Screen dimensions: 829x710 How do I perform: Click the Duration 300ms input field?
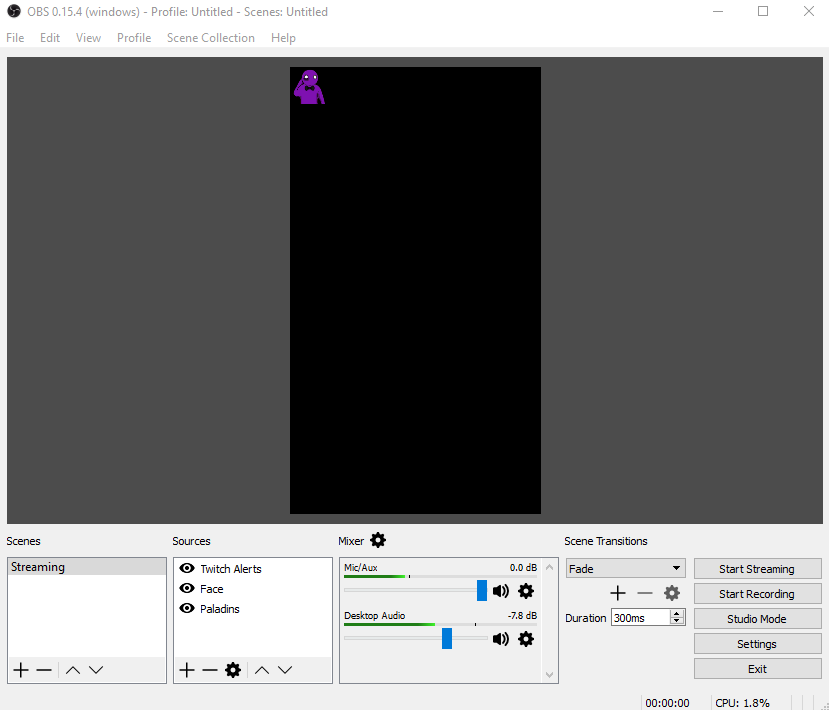pos(641,617)
